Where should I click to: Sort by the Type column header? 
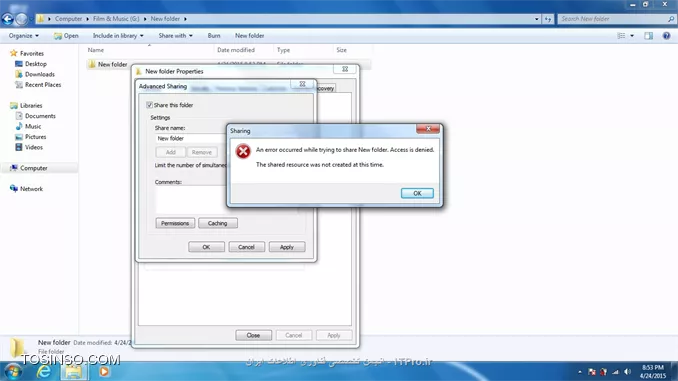[x=283, y=50]
